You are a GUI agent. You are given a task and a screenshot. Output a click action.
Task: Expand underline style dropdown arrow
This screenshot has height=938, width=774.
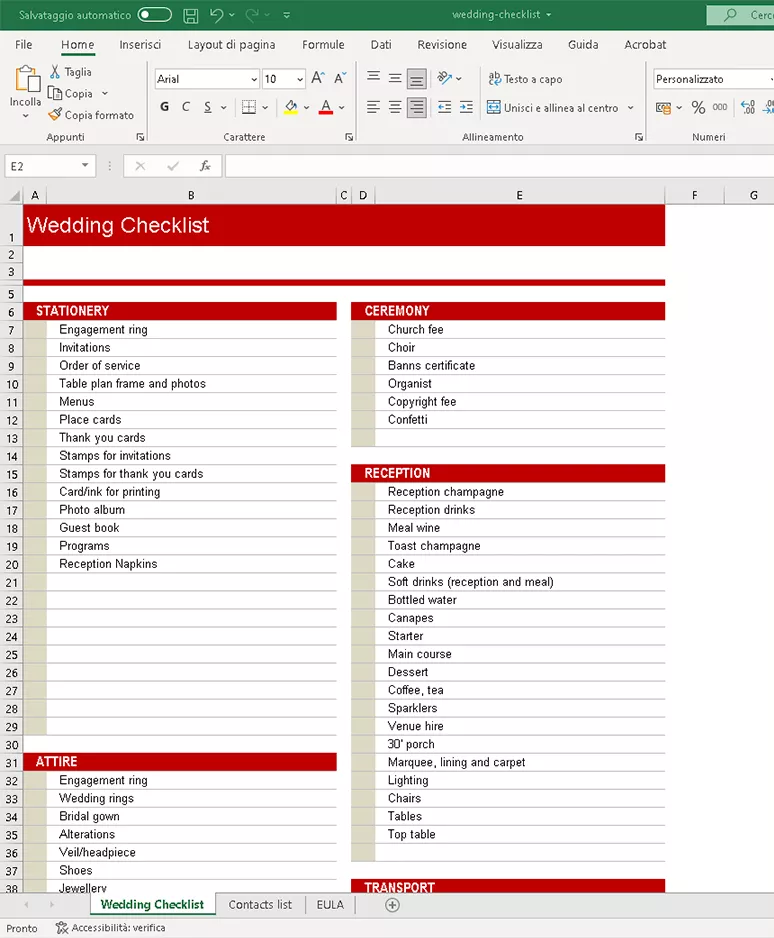224,108
